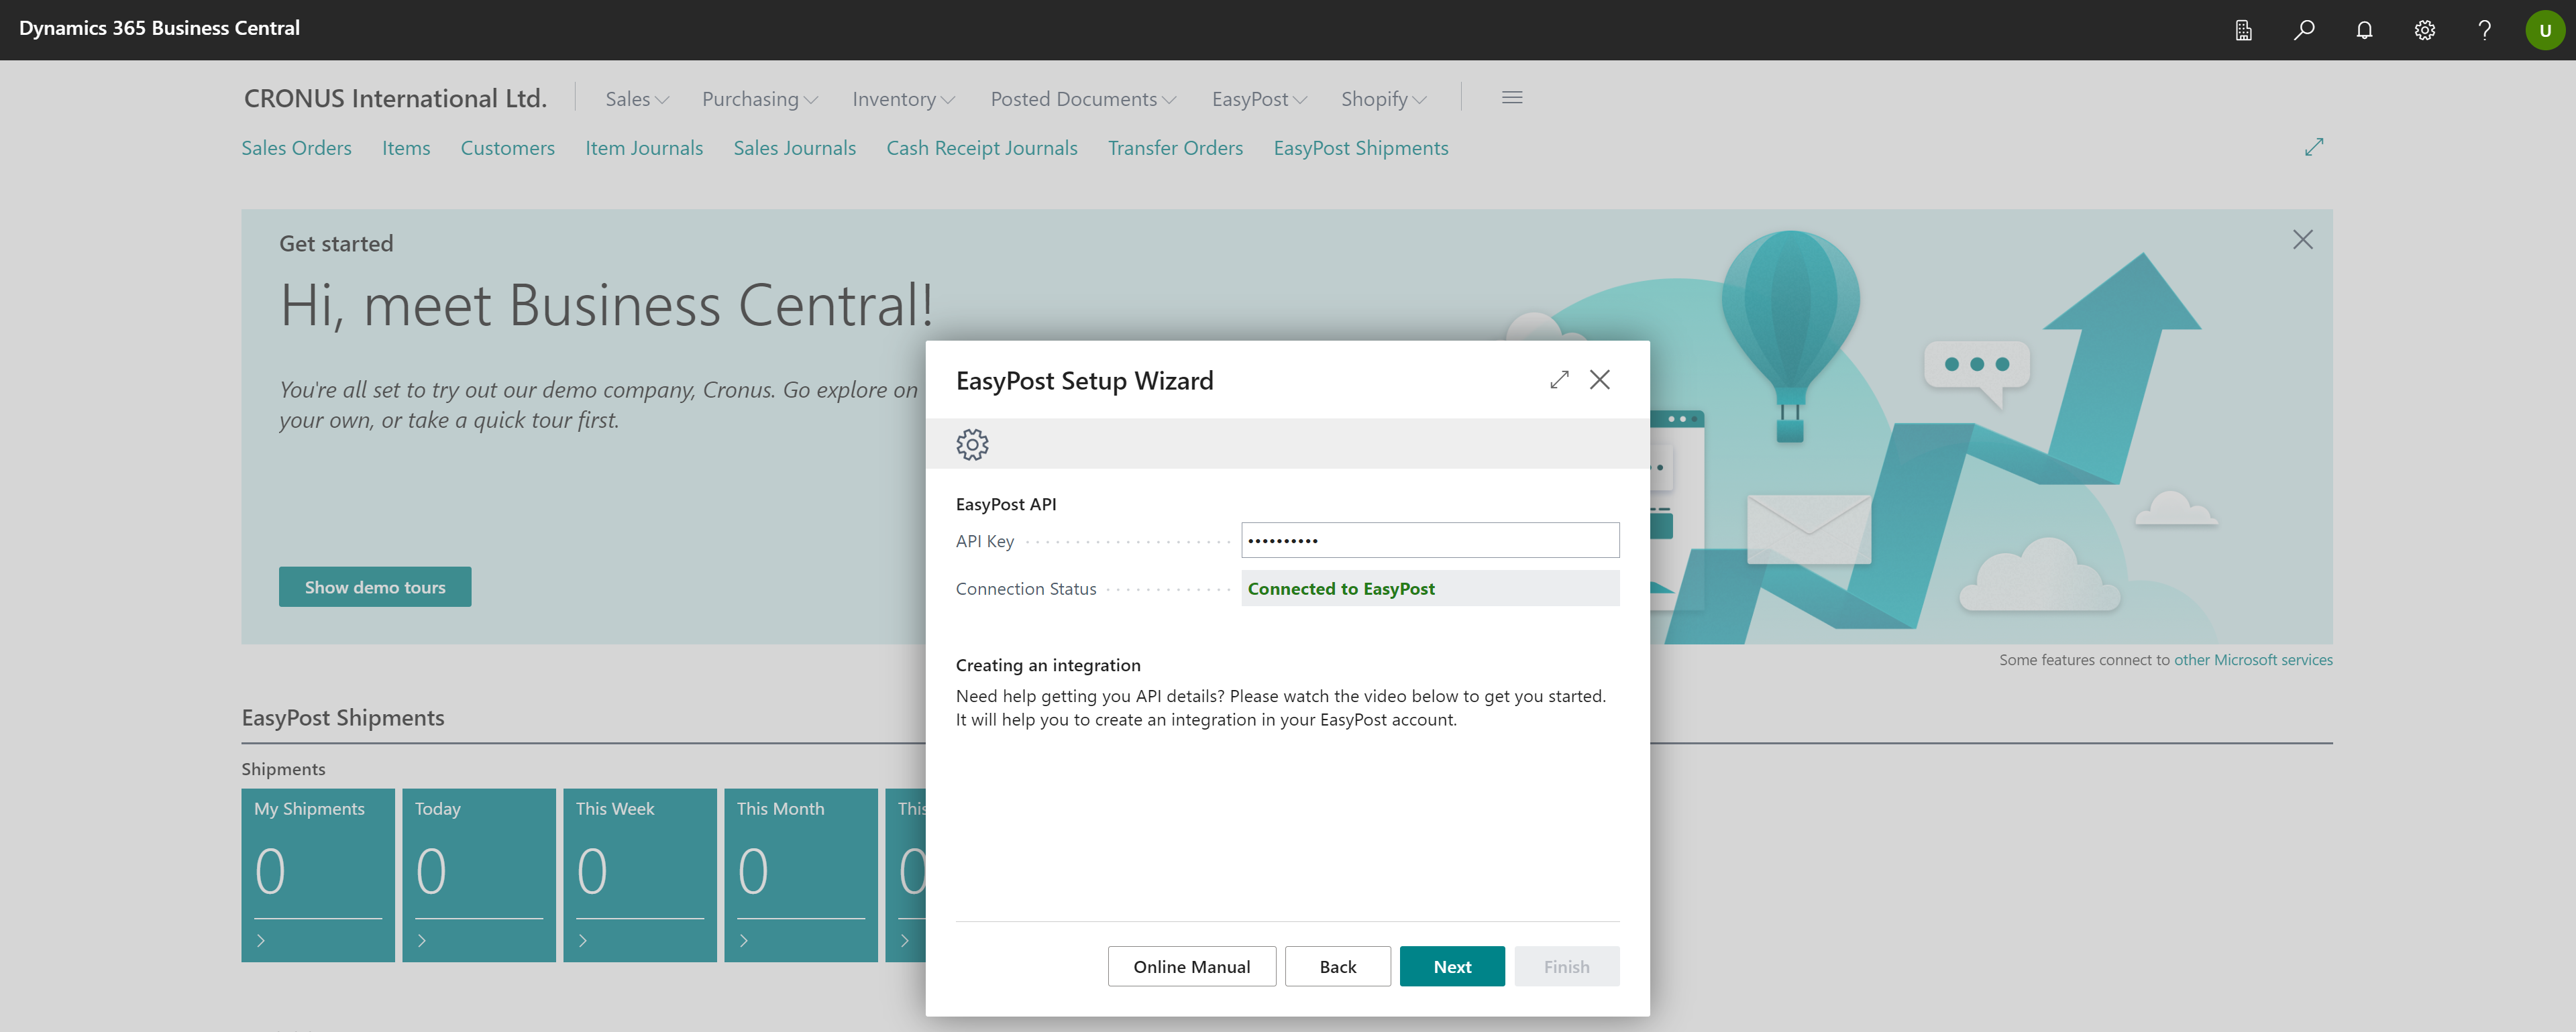The height and width of the screenshot is (1032, 2576).
Task: Open settings gear in top bar
Action: (x=2424, y=30)
